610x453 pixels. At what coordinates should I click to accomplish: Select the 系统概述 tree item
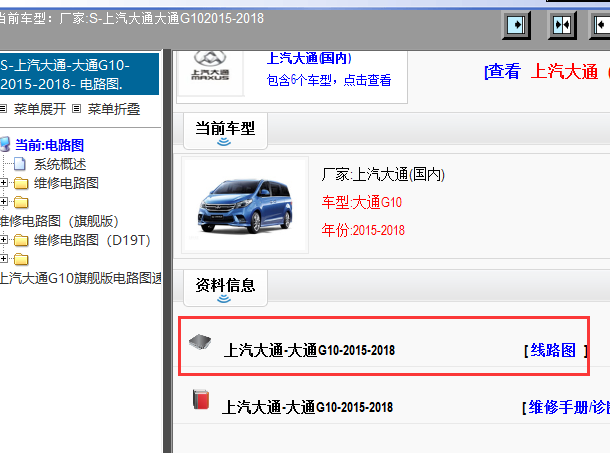[60, 164]
